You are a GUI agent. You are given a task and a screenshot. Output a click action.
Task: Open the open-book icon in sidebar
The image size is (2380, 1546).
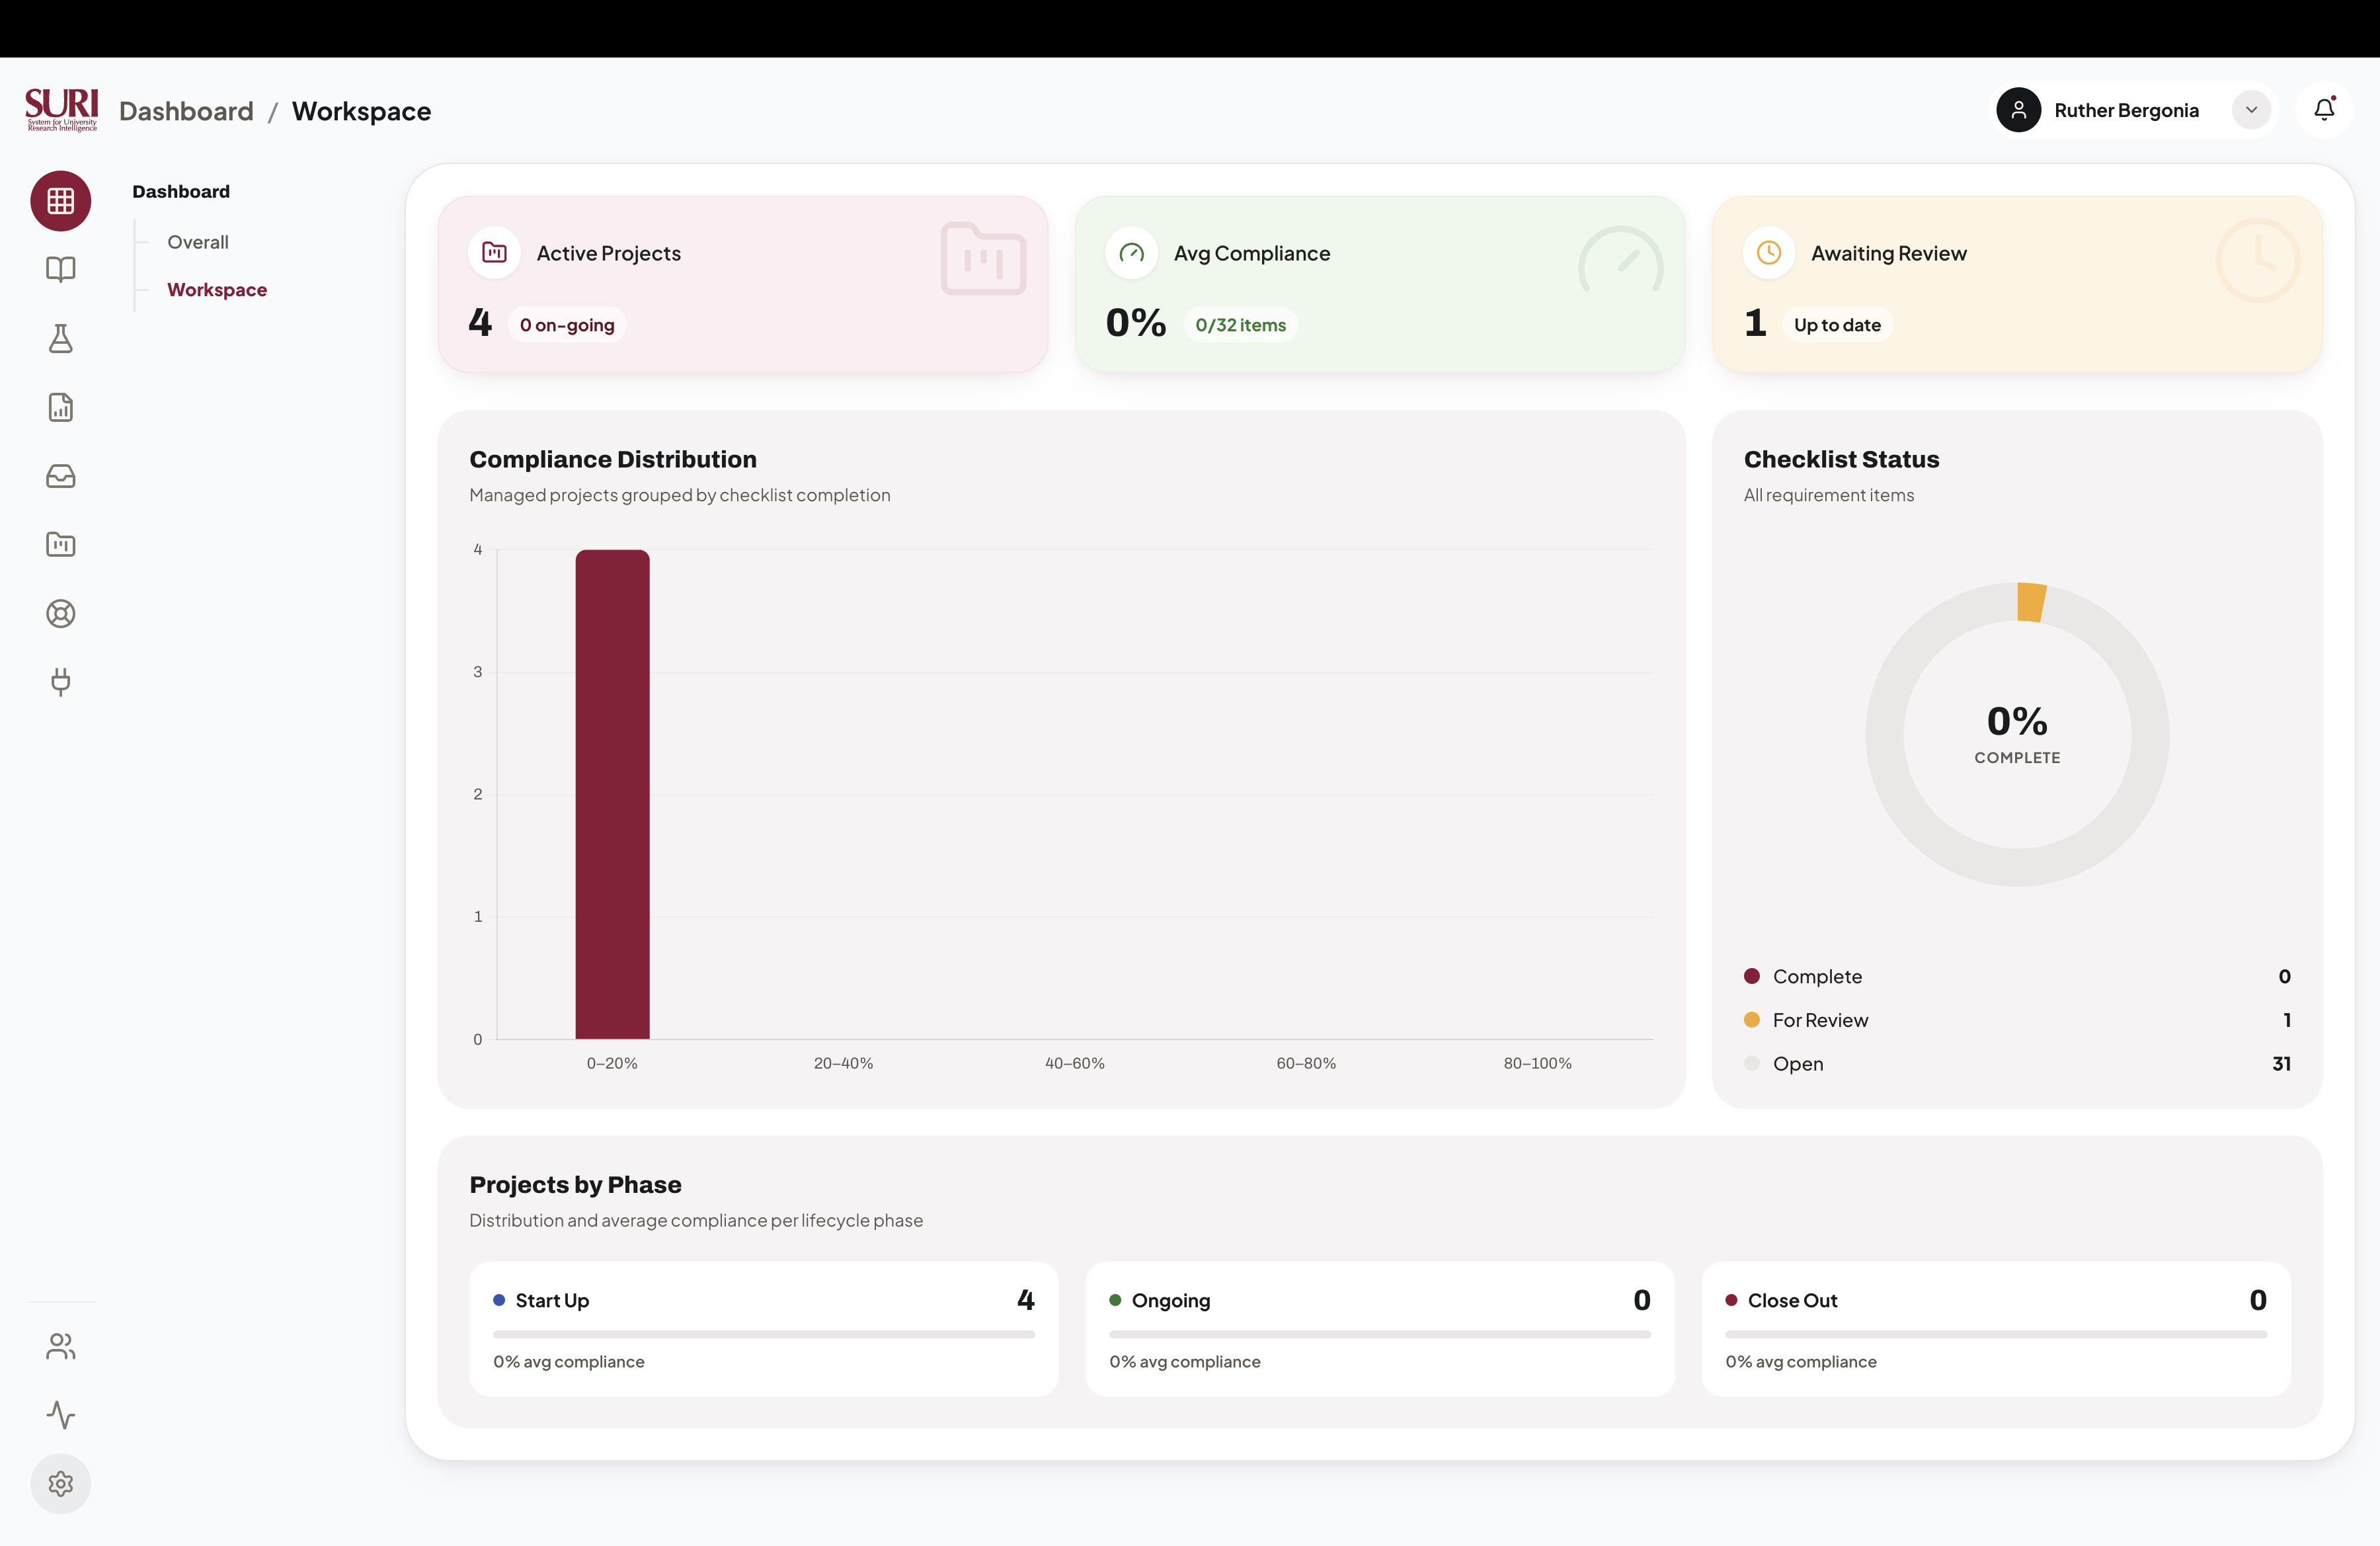pos(61,269)
